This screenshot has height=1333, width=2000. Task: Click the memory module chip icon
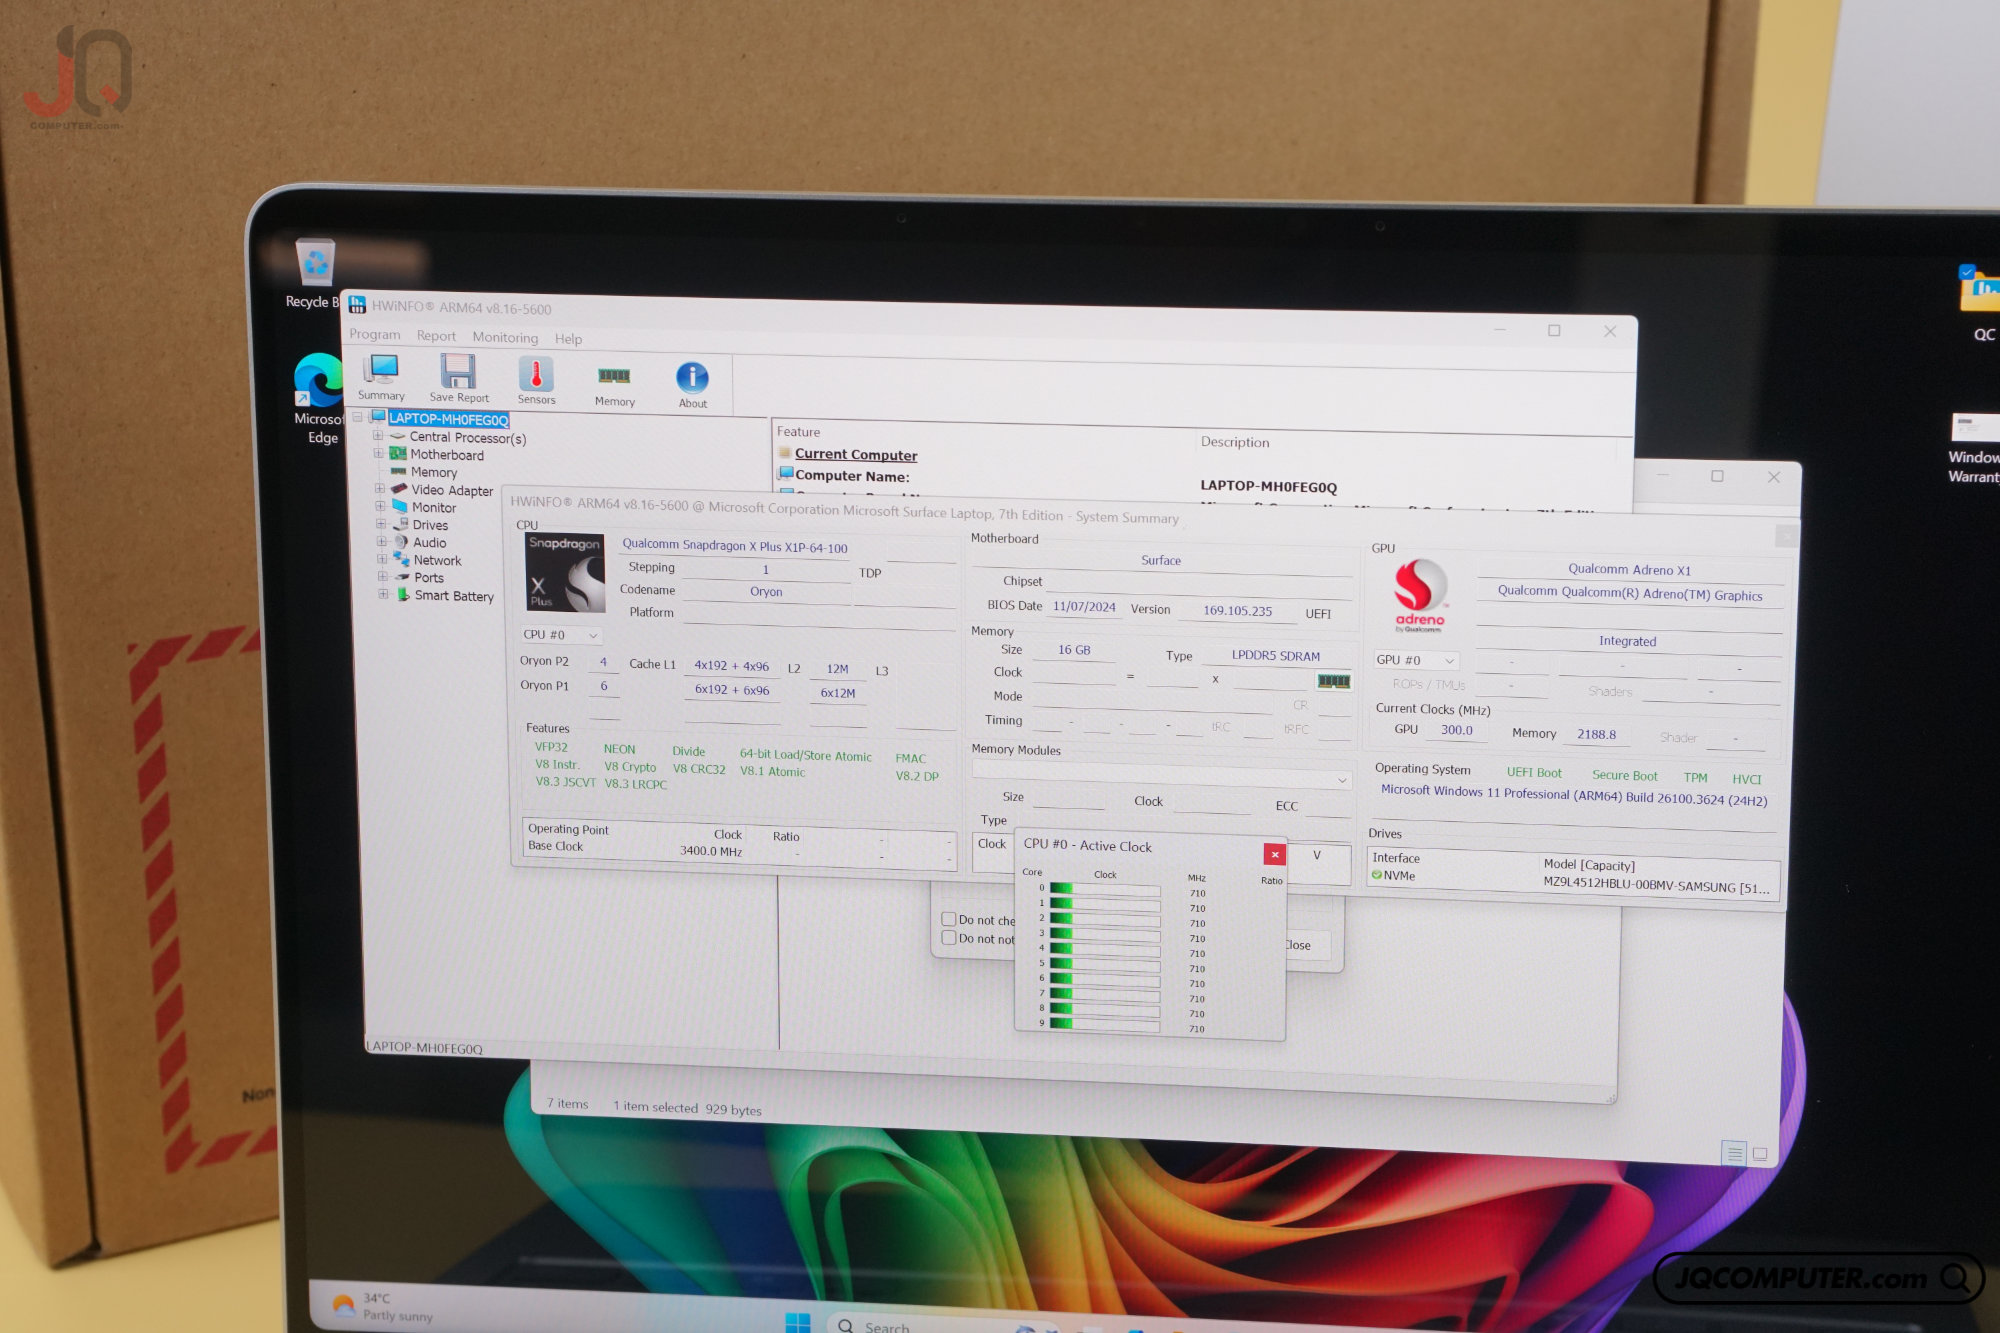pyautogui.click(x=1334, y=681)
